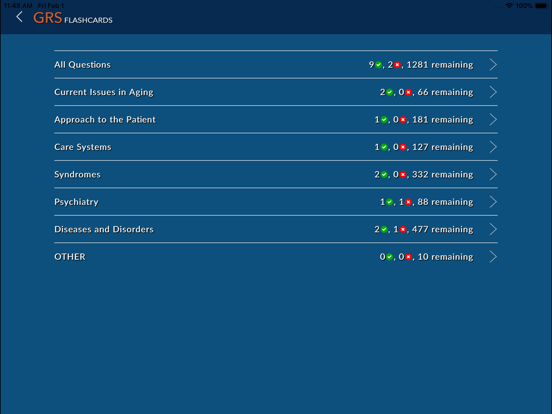The image size is (552, 414).
Task: Open All Questions chevron arrow
Action: (x=493, y=64)
